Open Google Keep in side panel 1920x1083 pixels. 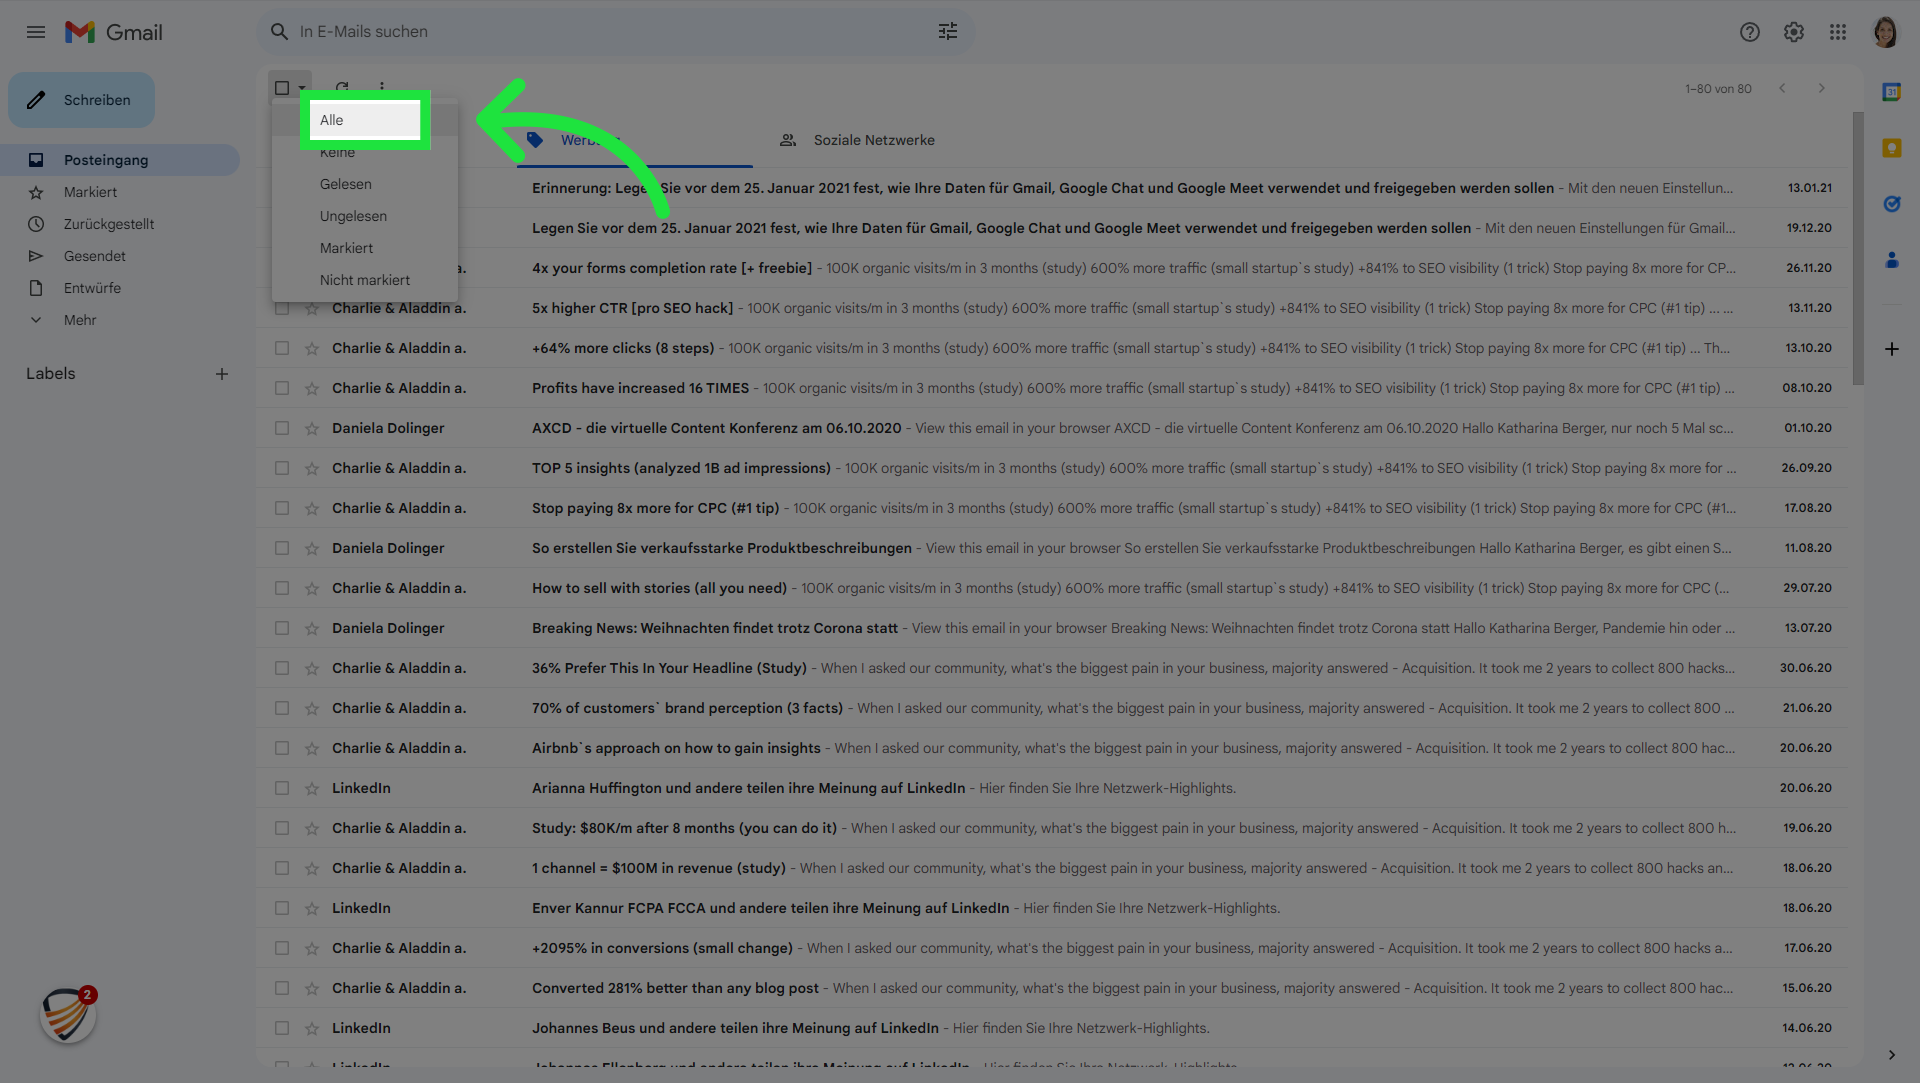click(x=1891, y=148)
